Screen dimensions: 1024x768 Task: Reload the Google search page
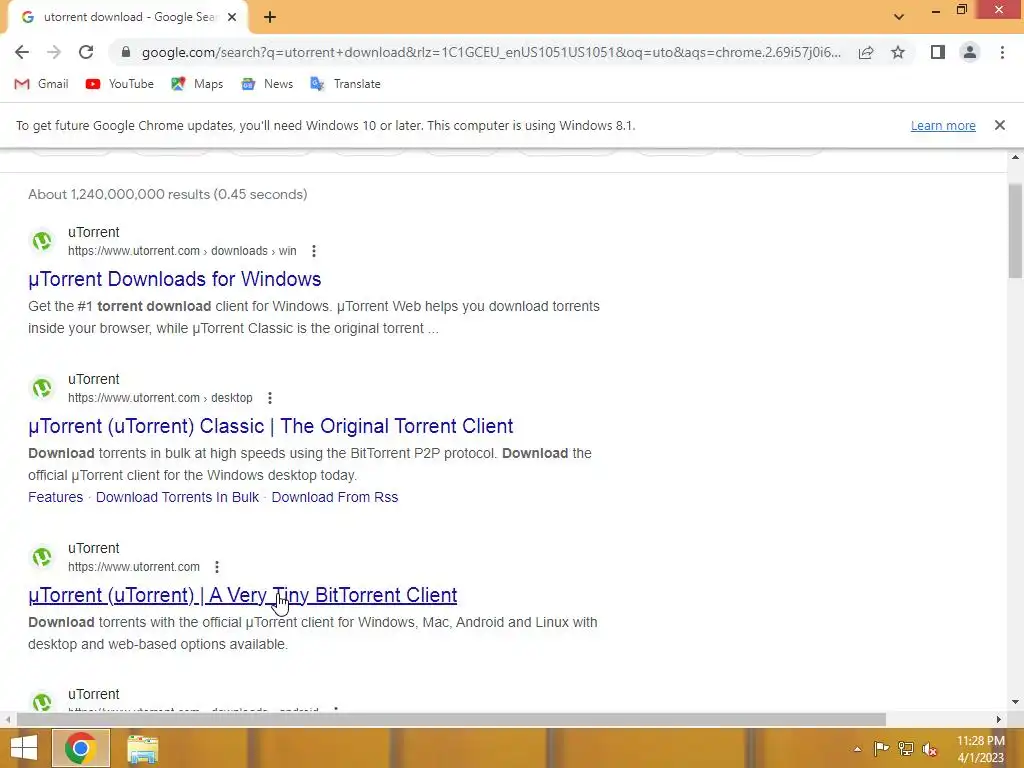point(86,52)
